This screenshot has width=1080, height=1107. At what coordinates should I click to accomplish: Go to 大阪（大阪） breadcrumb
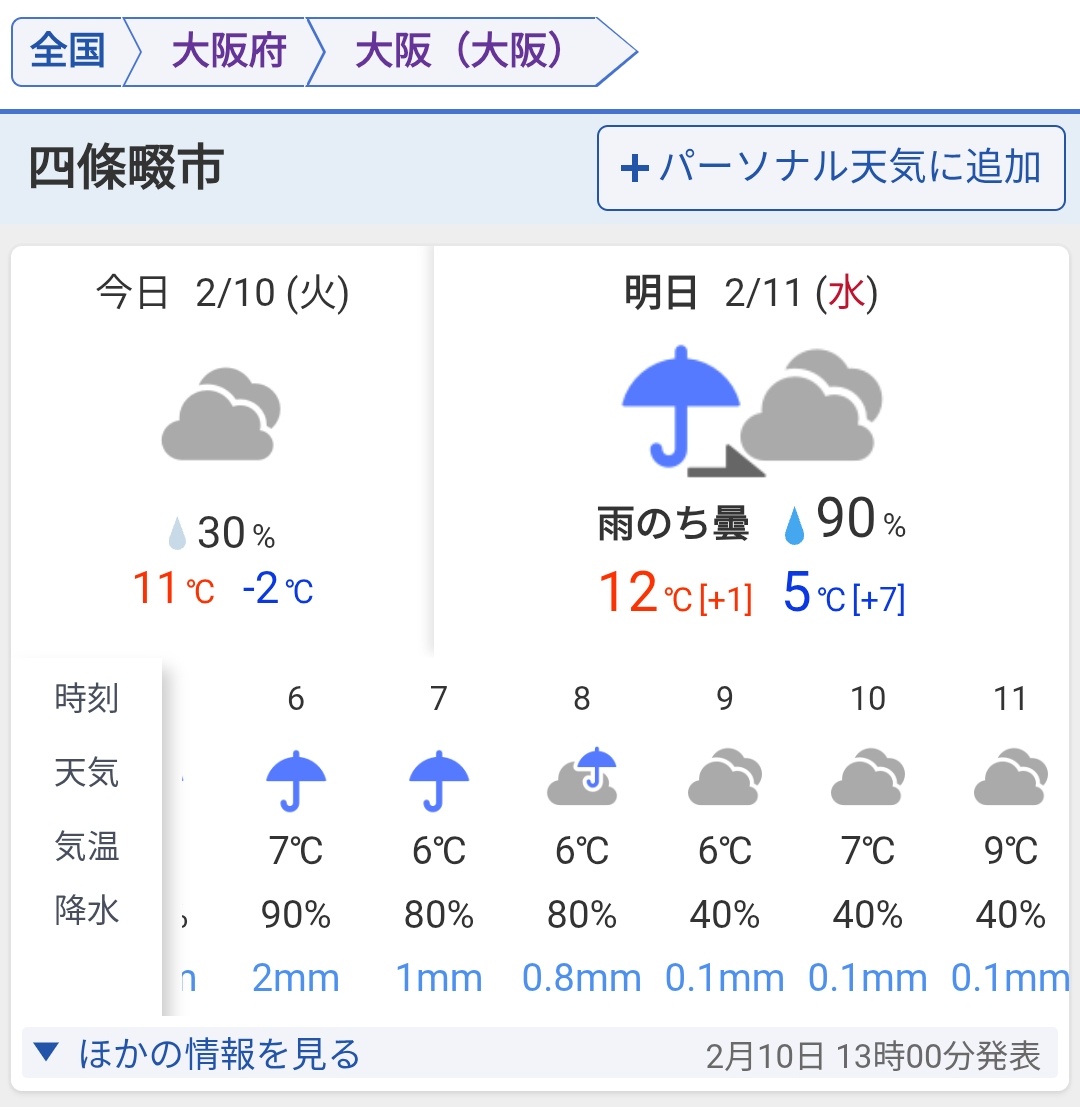tap(458, 51)
